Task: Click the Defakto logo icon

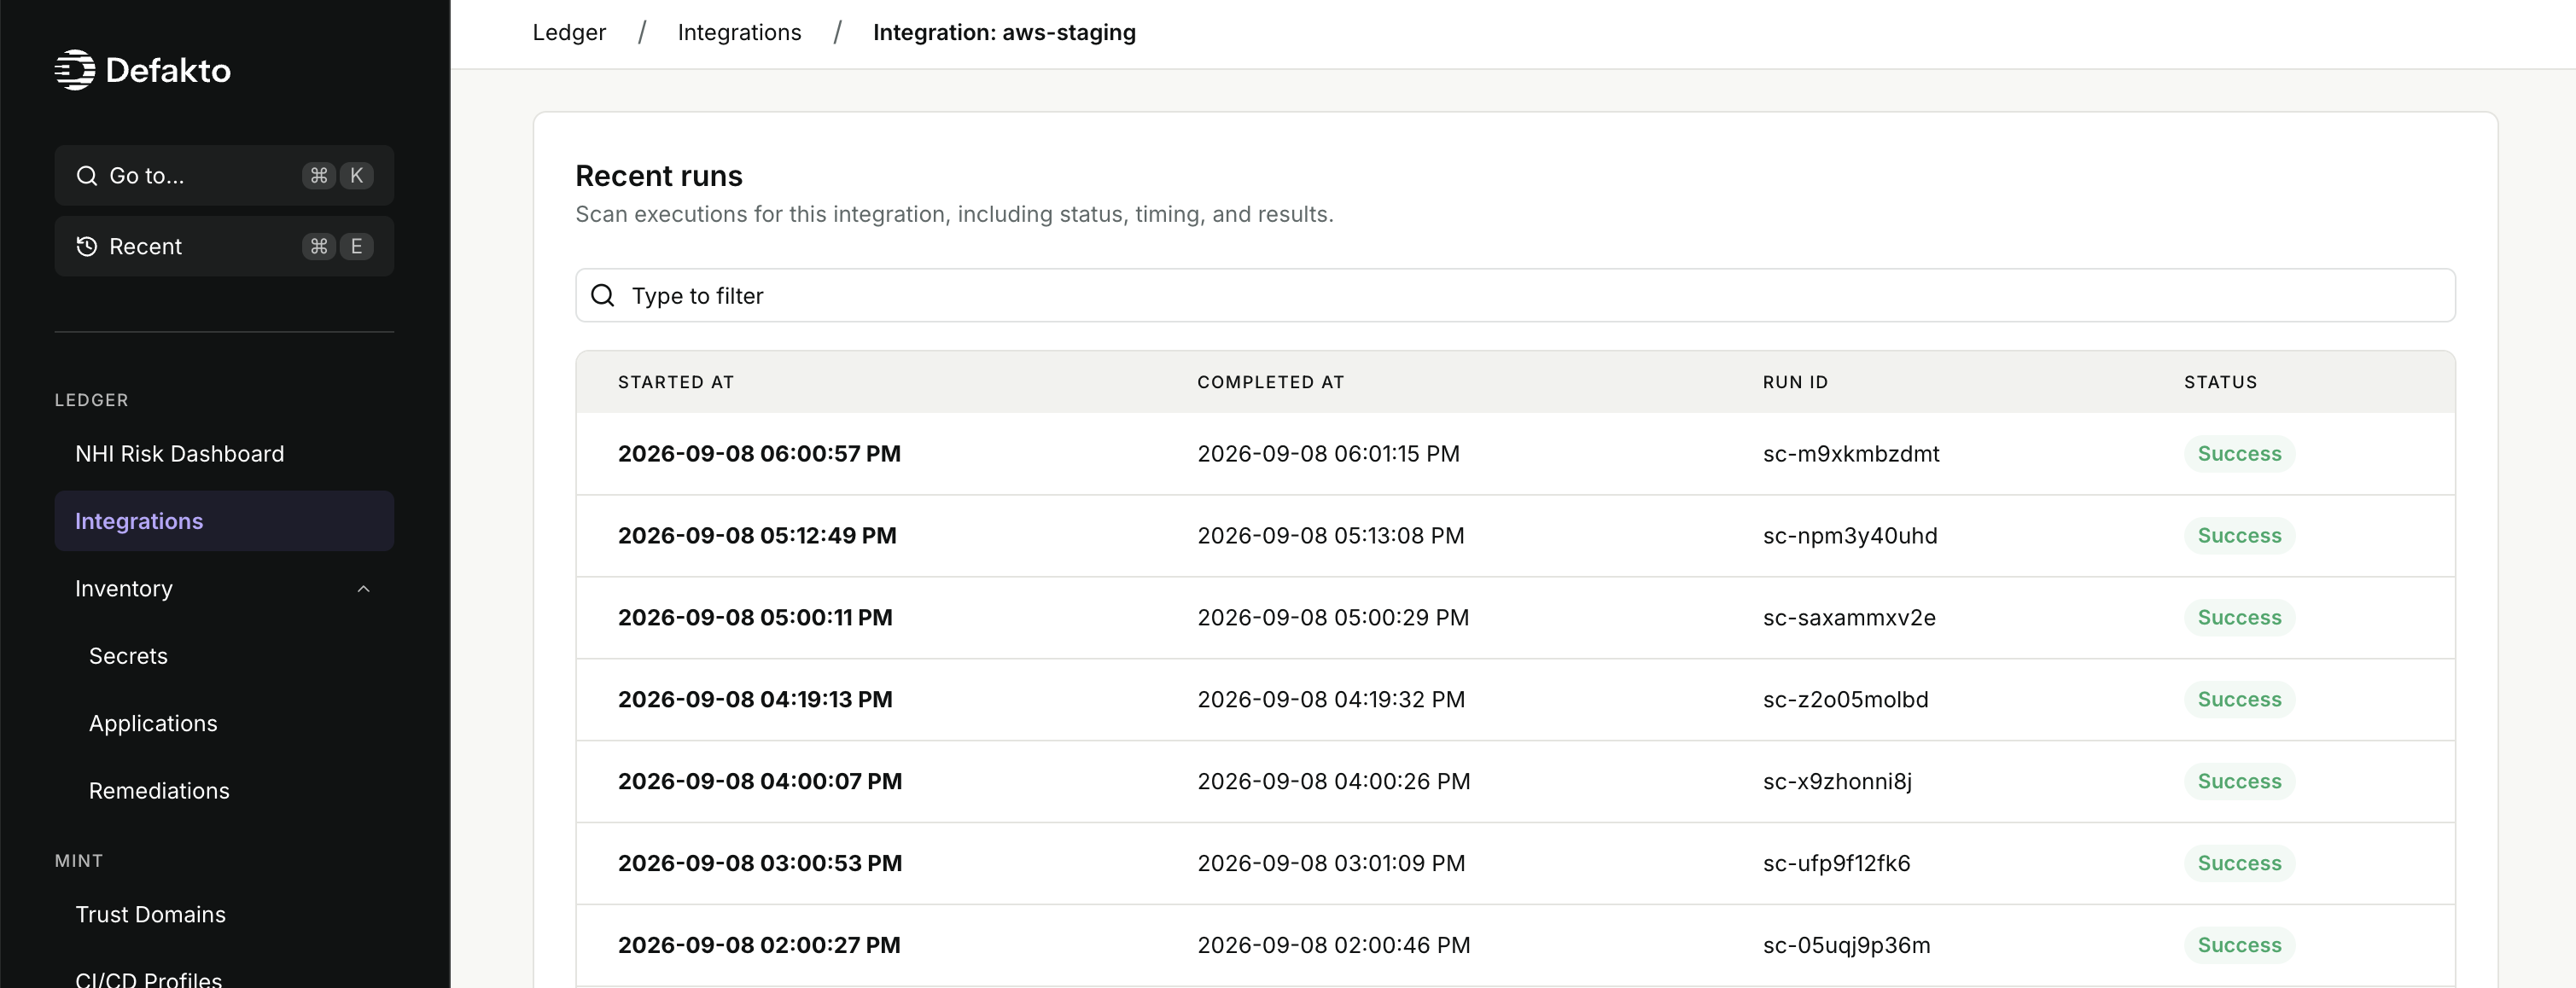Action: click(x=75, y=70)
